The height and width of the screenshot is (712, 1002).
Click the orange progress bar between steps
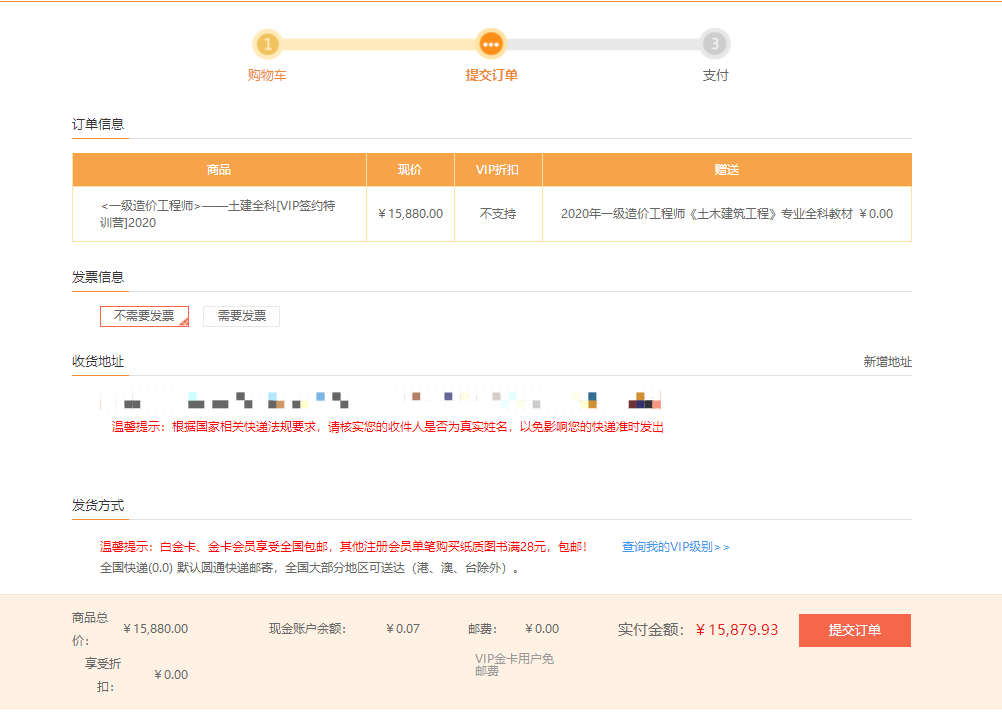tap(380, 45)
